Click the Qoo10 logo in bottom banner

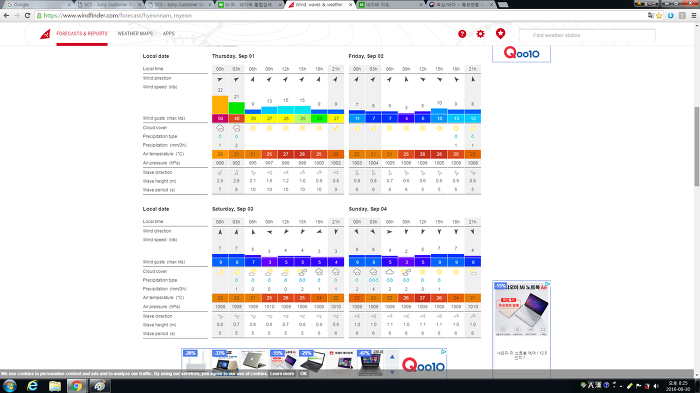[423, 365]
